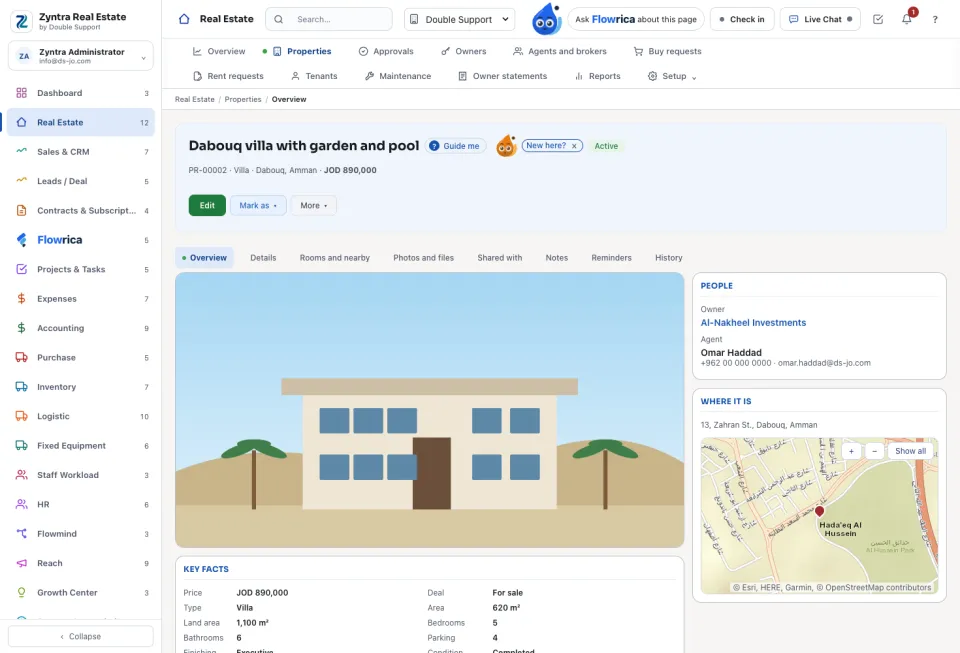The image size is (960, 653).
Task: Click the villa property photo
Action: pos(429,409)
